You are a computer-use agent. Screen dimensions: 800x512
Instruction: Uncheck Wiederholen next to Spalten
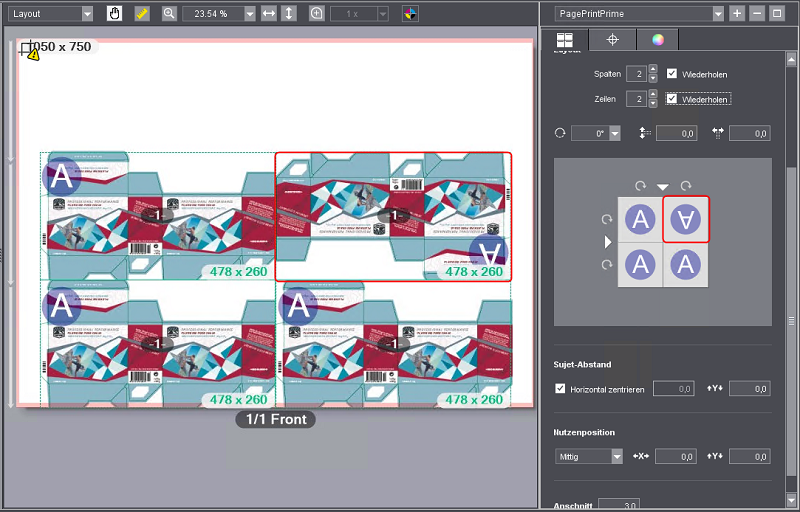[673, 74]
